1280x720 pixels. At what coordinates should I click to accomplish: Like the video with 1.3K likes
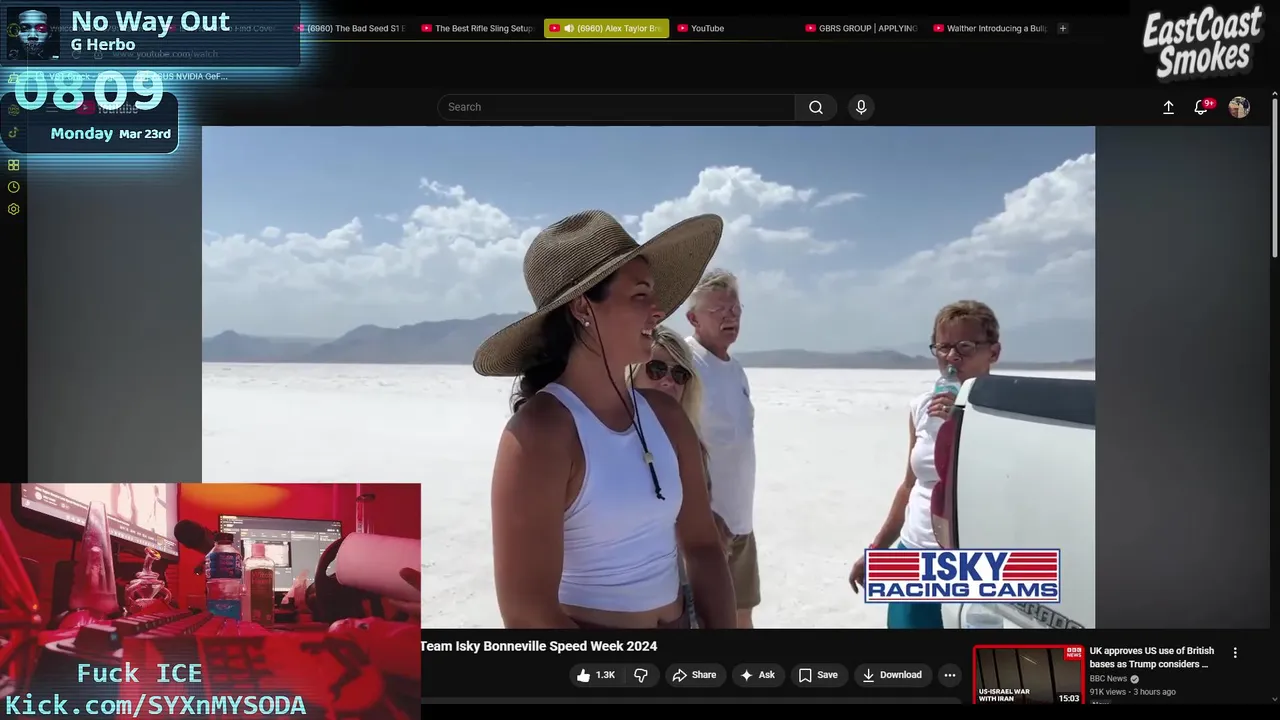point(595,675)
